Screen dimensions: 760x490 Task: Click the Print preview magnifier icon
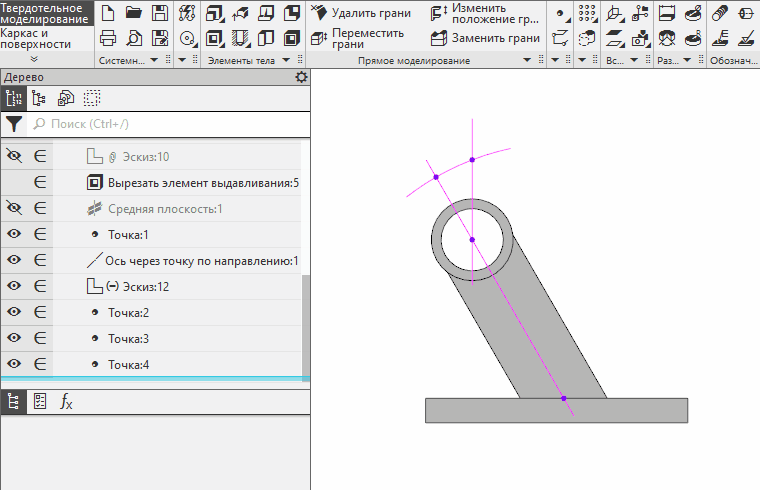coord(133,39)
